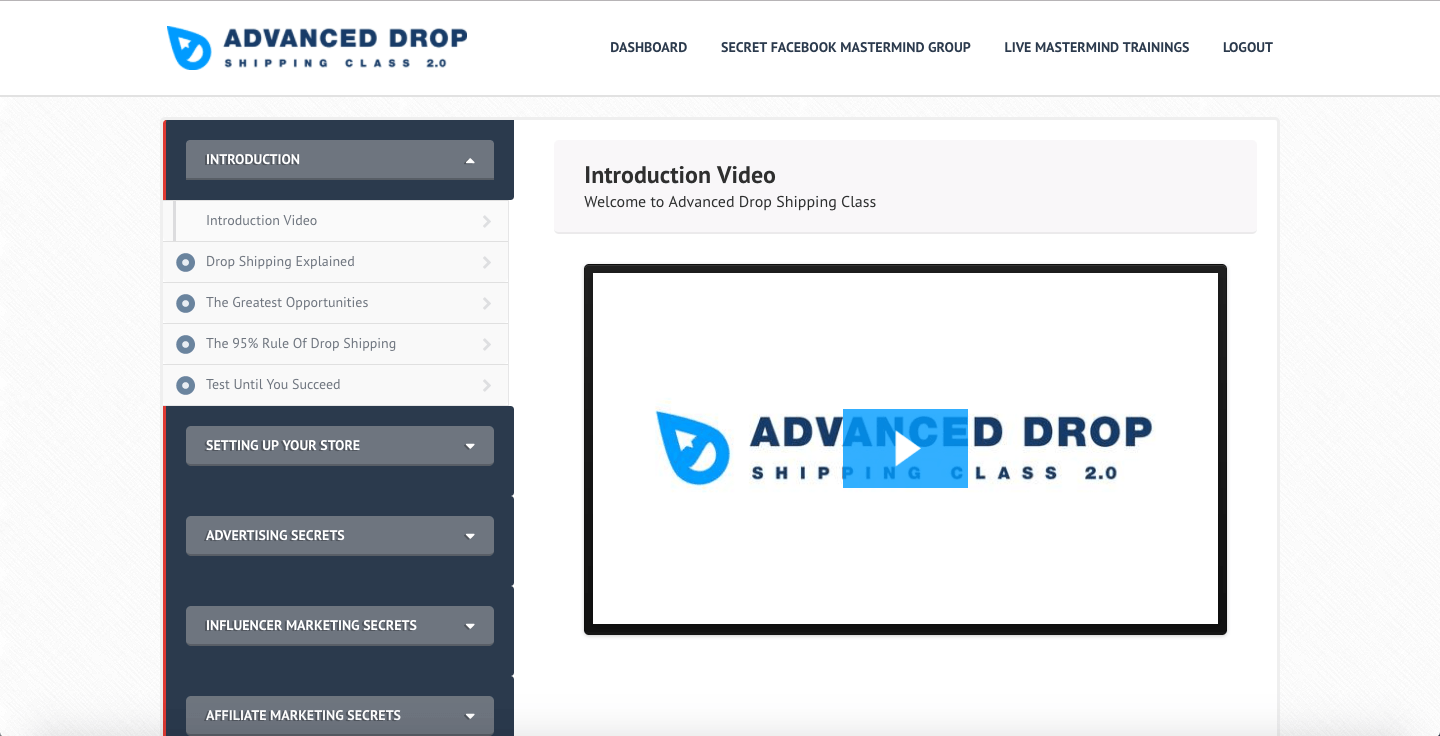The width and height of the screenshot is (1440, 736).
Task: Click the status circle beside The Greatest Opportunities
Action: (185, 303)
